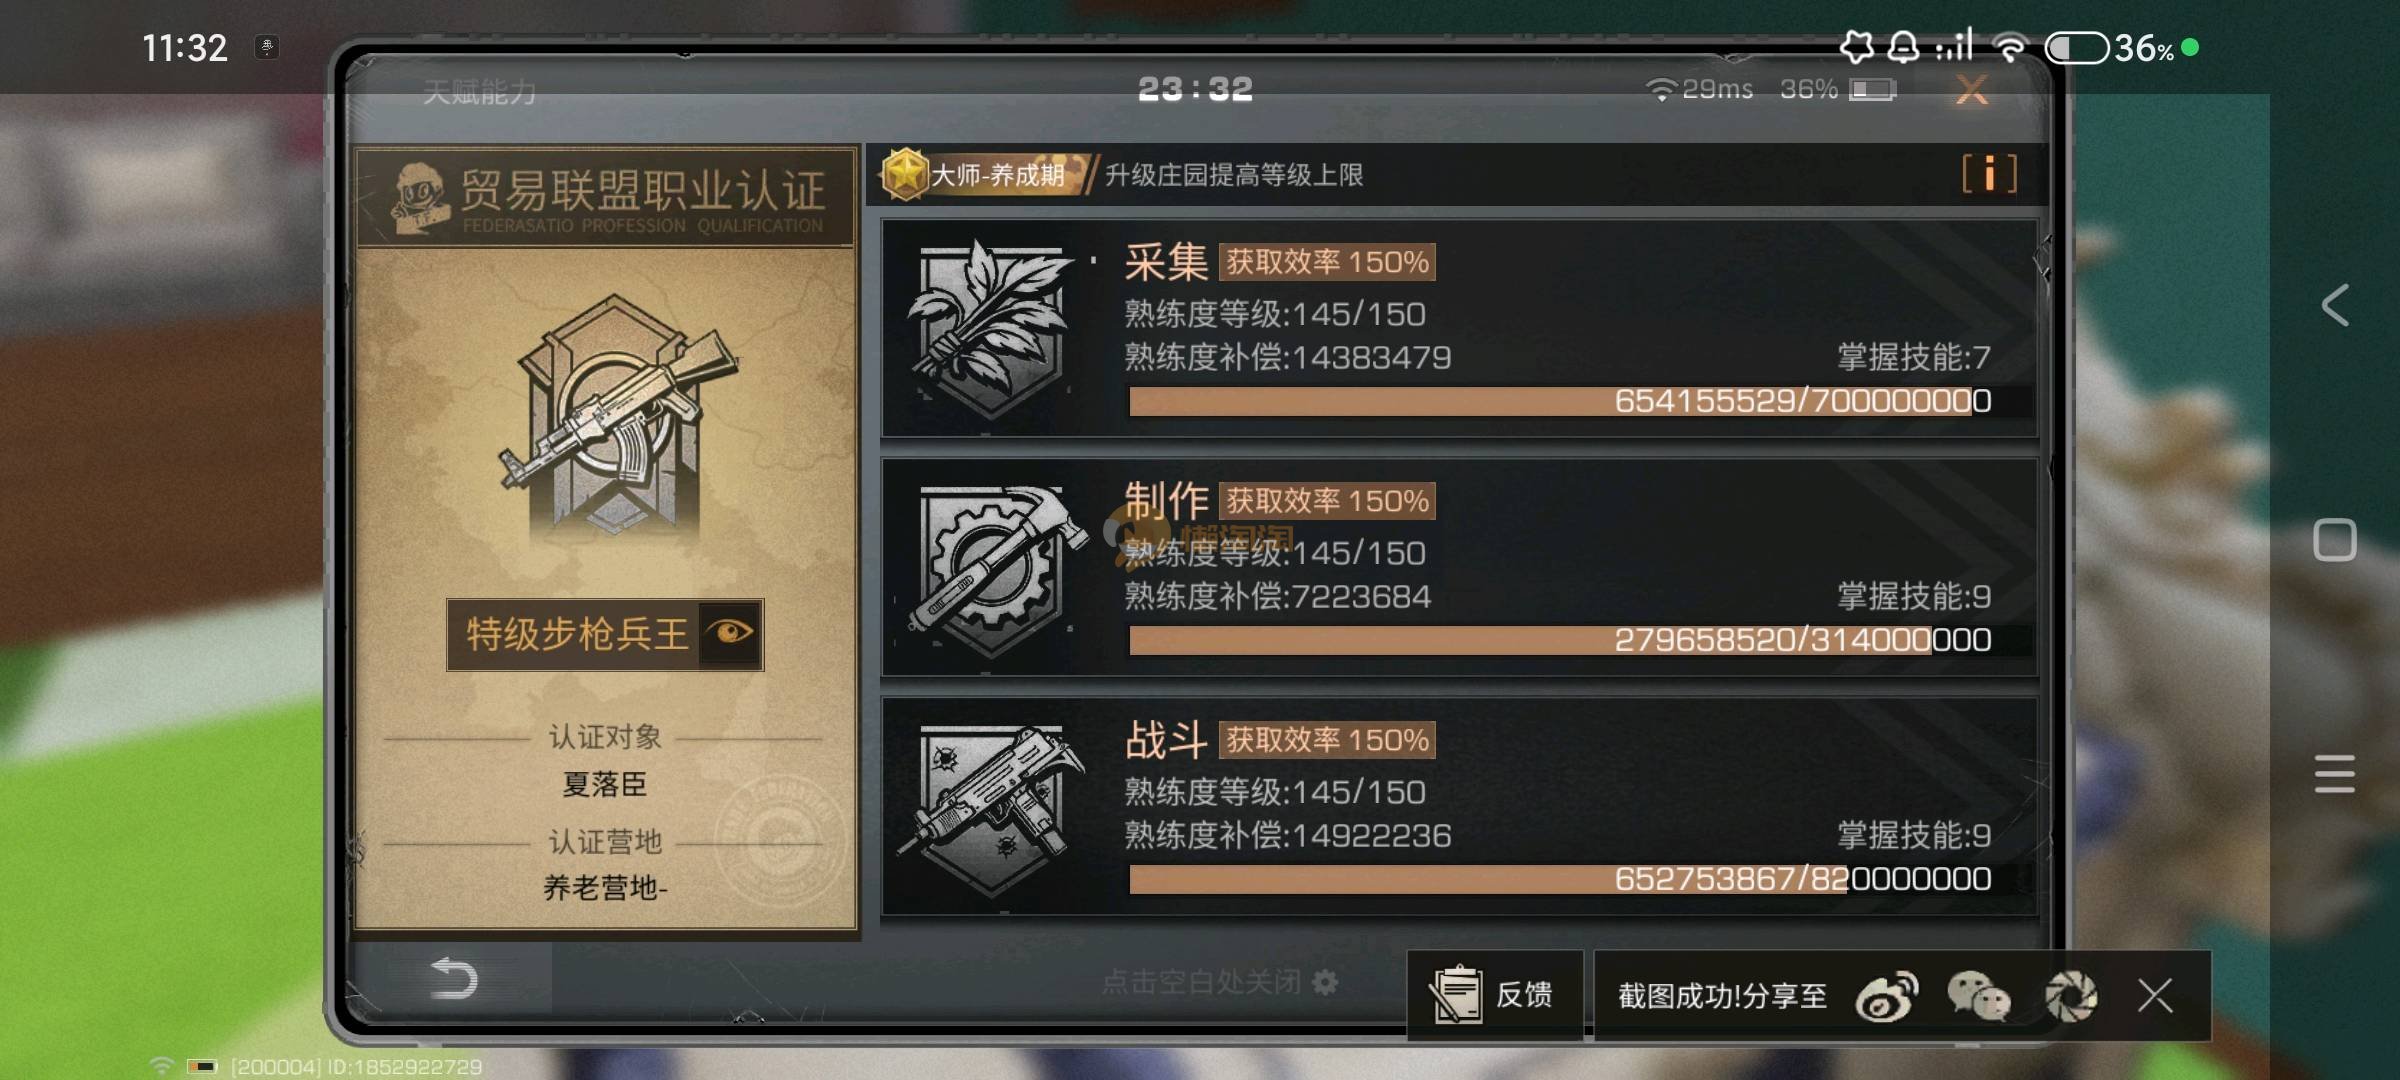Click the gear beside 点击空白处关闭

pyautogui.click(x=1325, y=982)
